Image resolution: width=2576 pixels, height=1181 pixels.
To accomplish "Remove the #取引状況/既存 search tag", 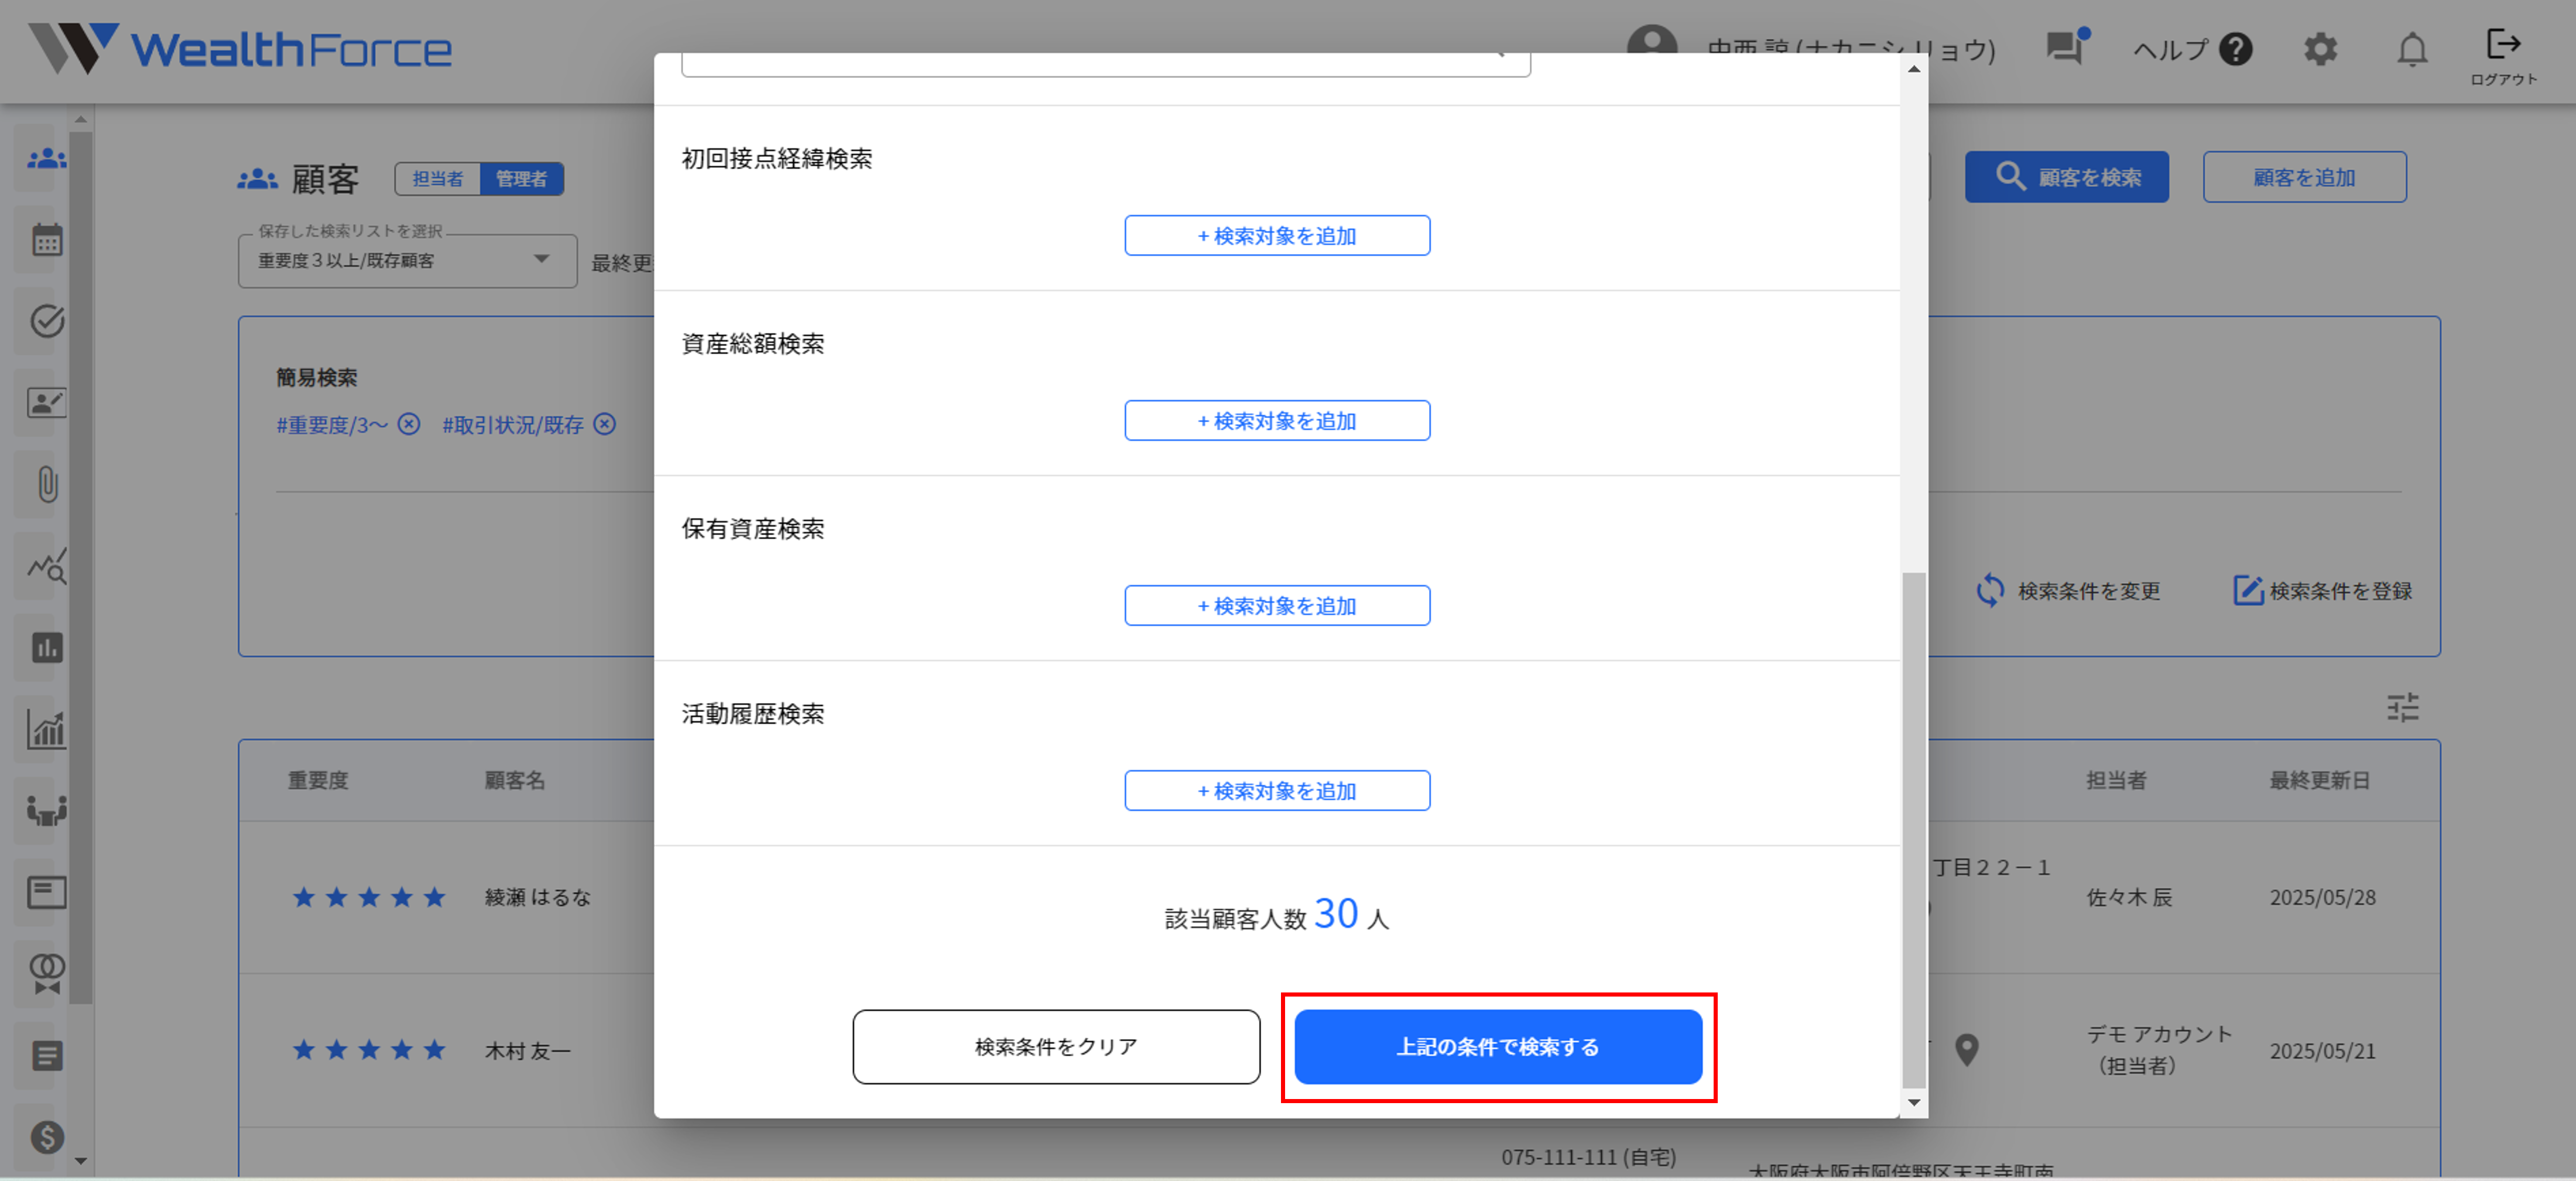I will pyautogui.click(x=604, y=424).
